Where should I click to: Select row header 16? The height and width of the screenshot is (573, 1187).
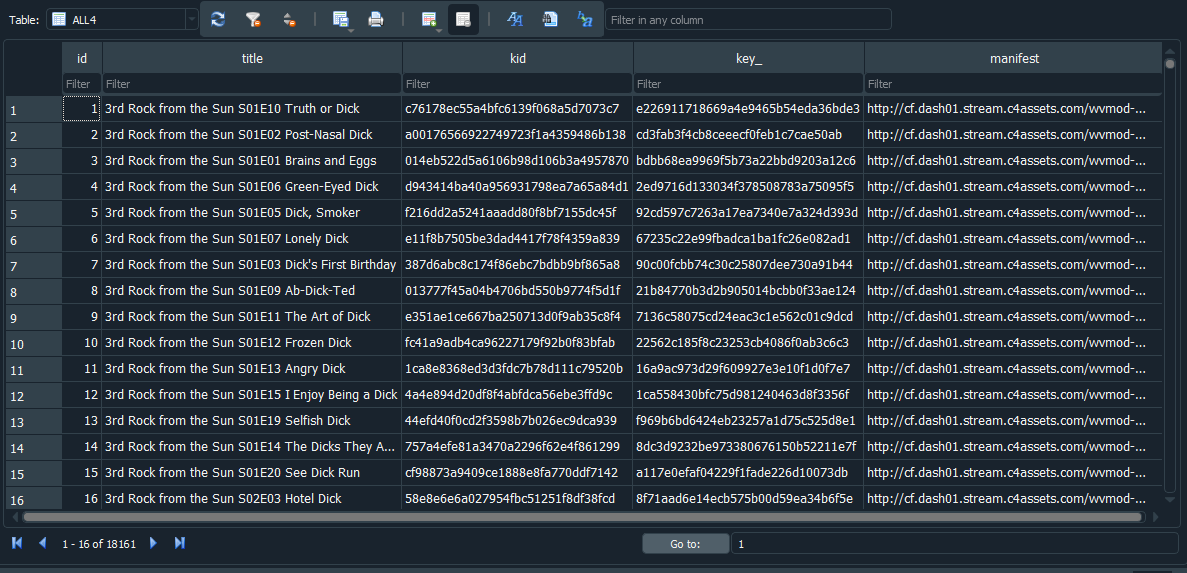[34, 500]
